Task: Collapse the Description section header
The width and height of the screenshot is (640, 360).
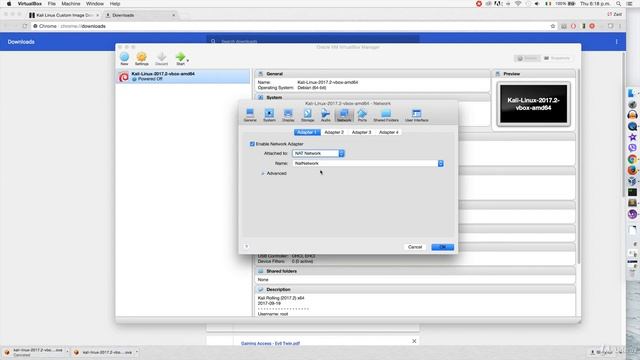Action: pos(278,289)
